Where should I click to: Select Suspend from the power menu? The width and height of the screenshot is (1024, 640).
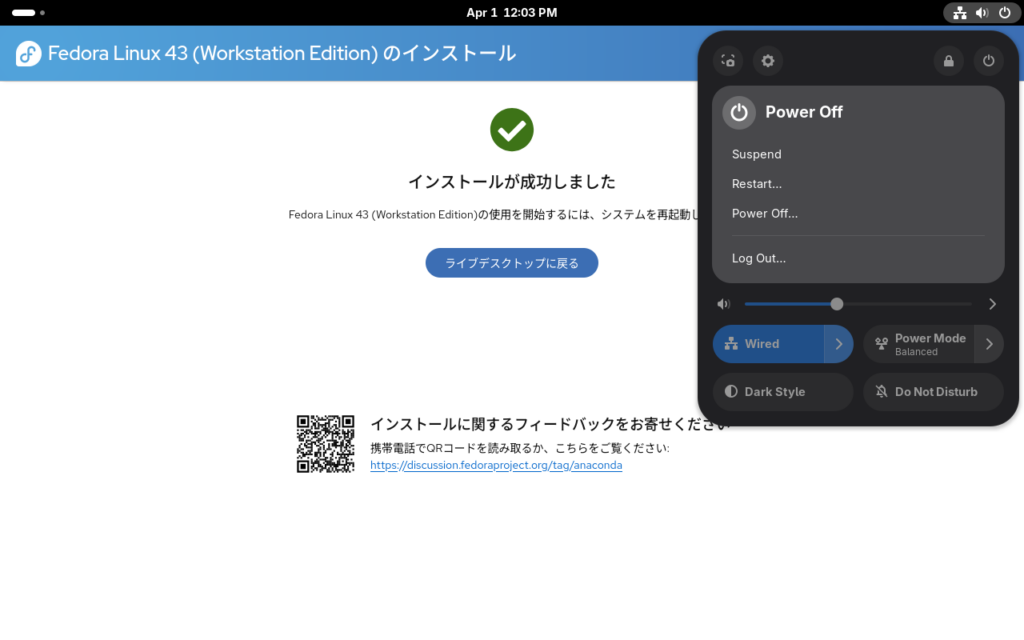757,154
